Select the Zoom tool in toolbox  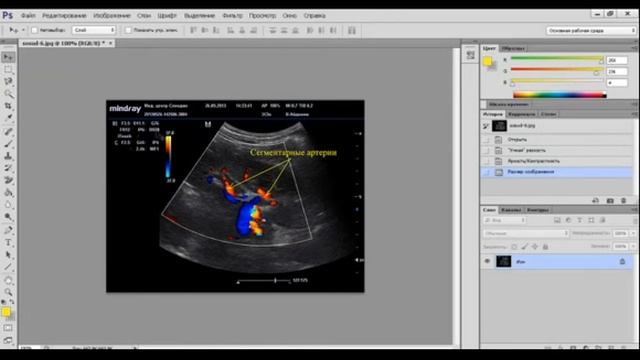[x=8, y=292]
